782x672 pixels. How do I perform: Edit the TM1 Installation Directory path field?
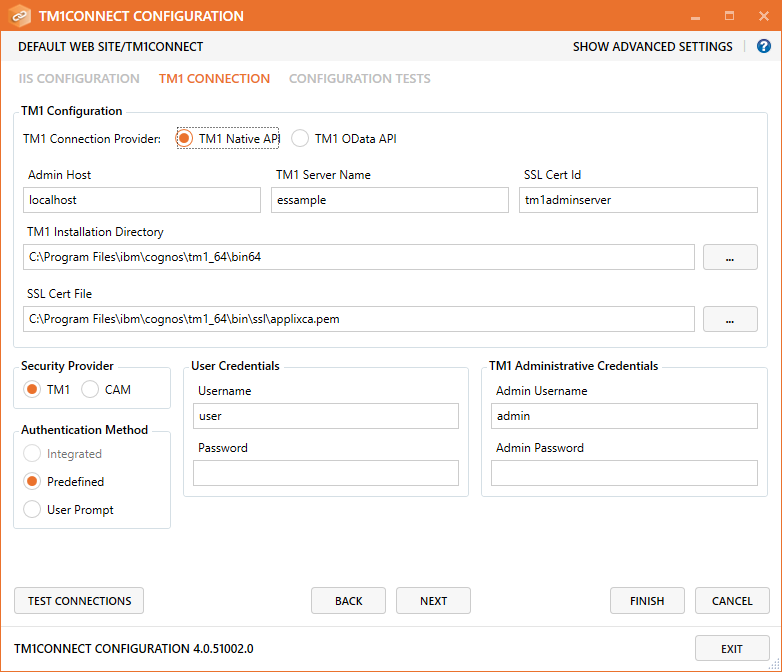pyautogui.click(x=359, y=257)
